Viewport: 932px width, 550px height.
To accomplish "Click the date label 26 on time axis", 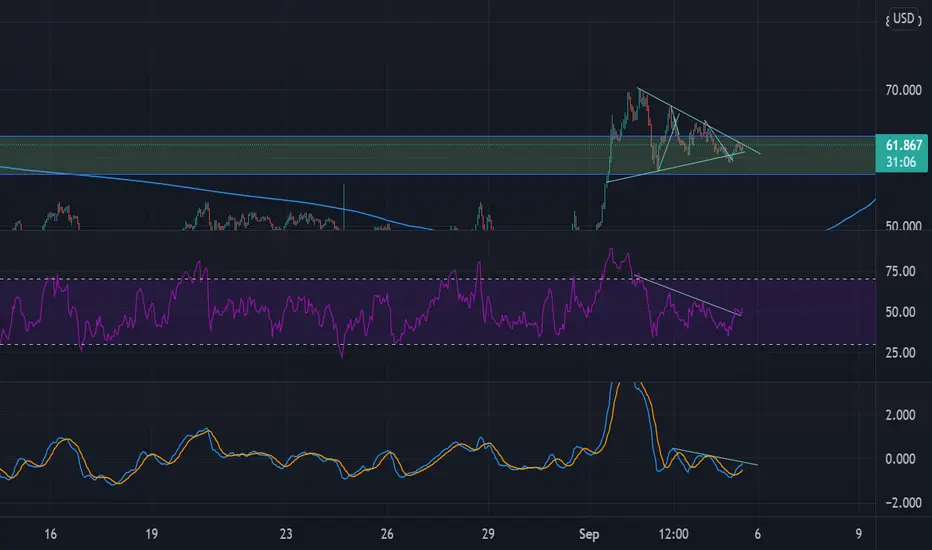I will click(x=387, y=534).
